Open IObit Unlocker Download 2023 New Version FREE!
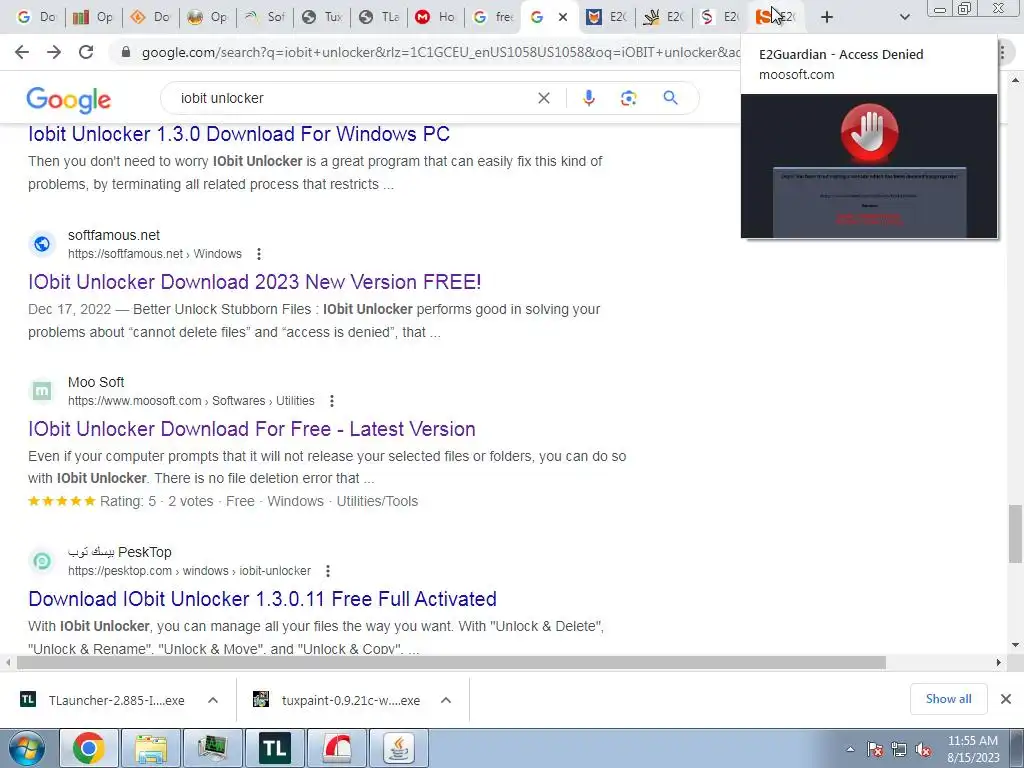The image size is (1024, 768). tap(255, 281)
